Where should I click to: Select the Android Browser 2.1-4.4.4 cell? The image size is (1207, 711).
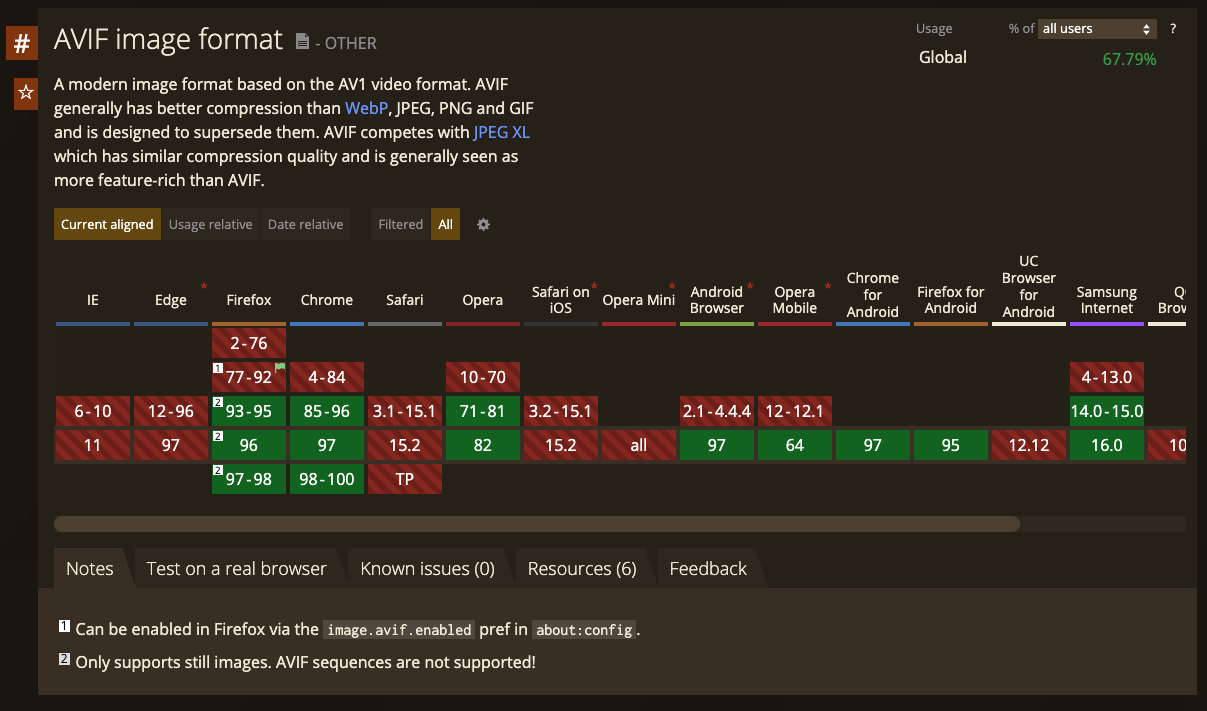click(717, 411)
